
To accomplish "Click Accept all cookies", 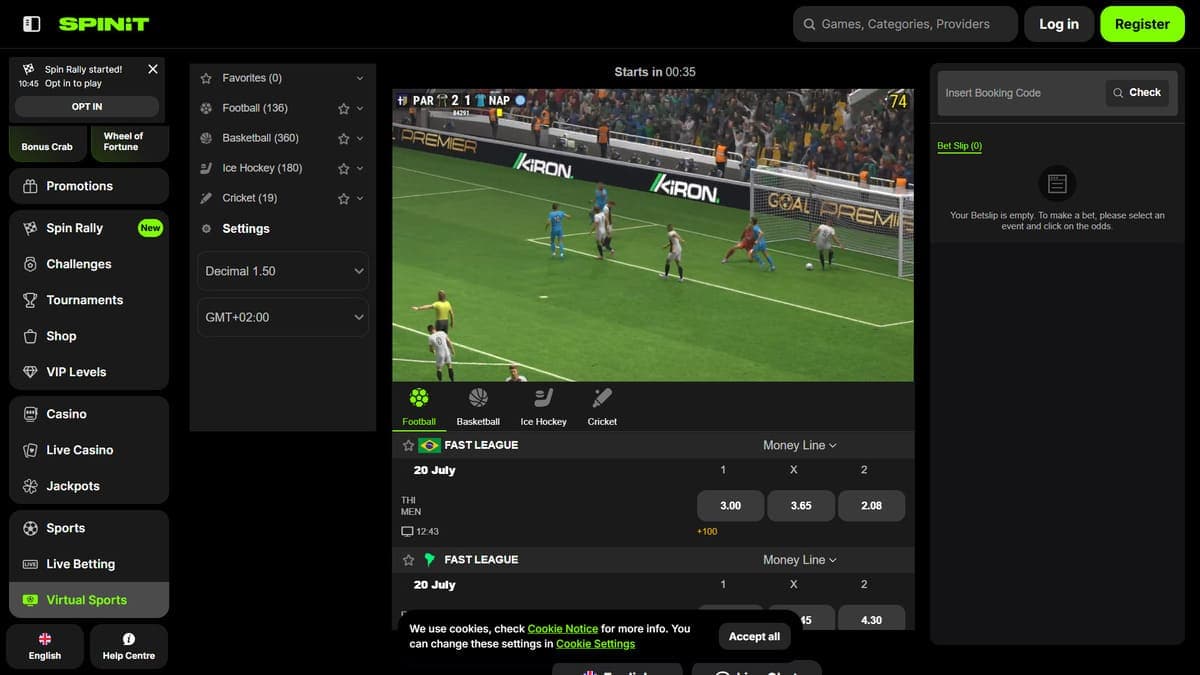I will pyautogui.click(x=754, y=637).
